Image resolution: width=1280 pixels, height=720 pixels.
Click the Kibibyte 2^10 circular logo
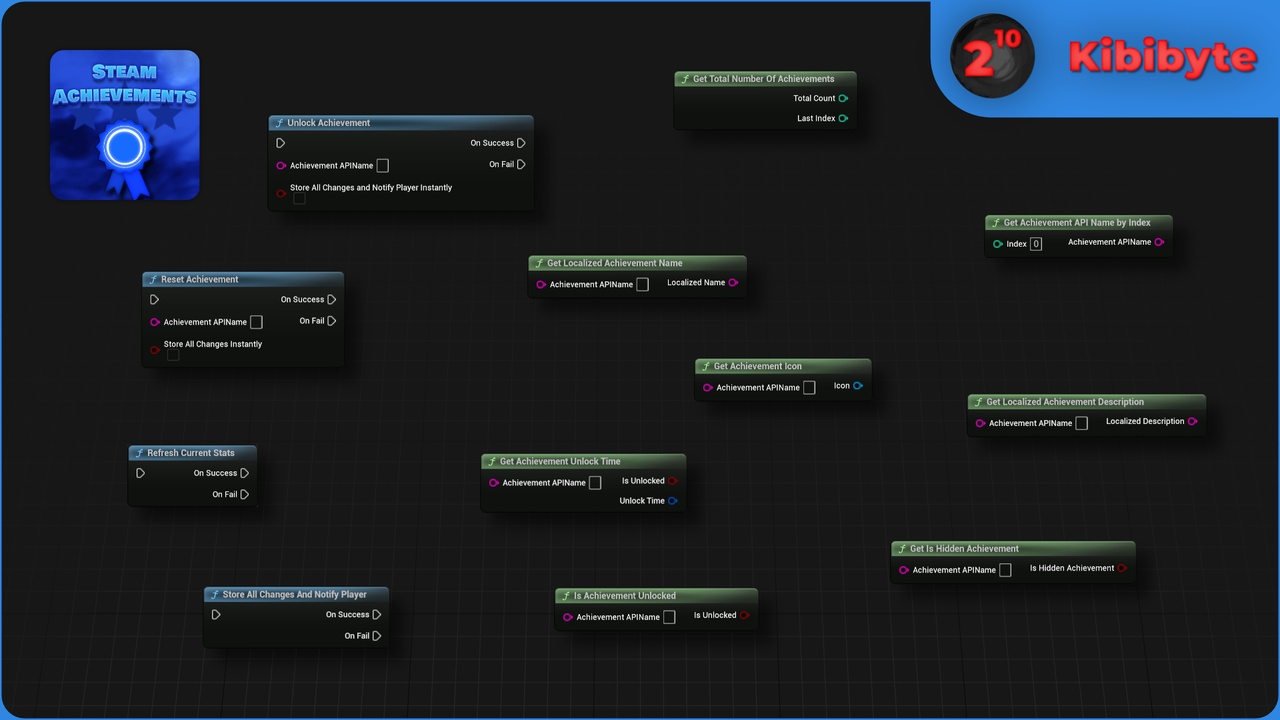[992, 56]
